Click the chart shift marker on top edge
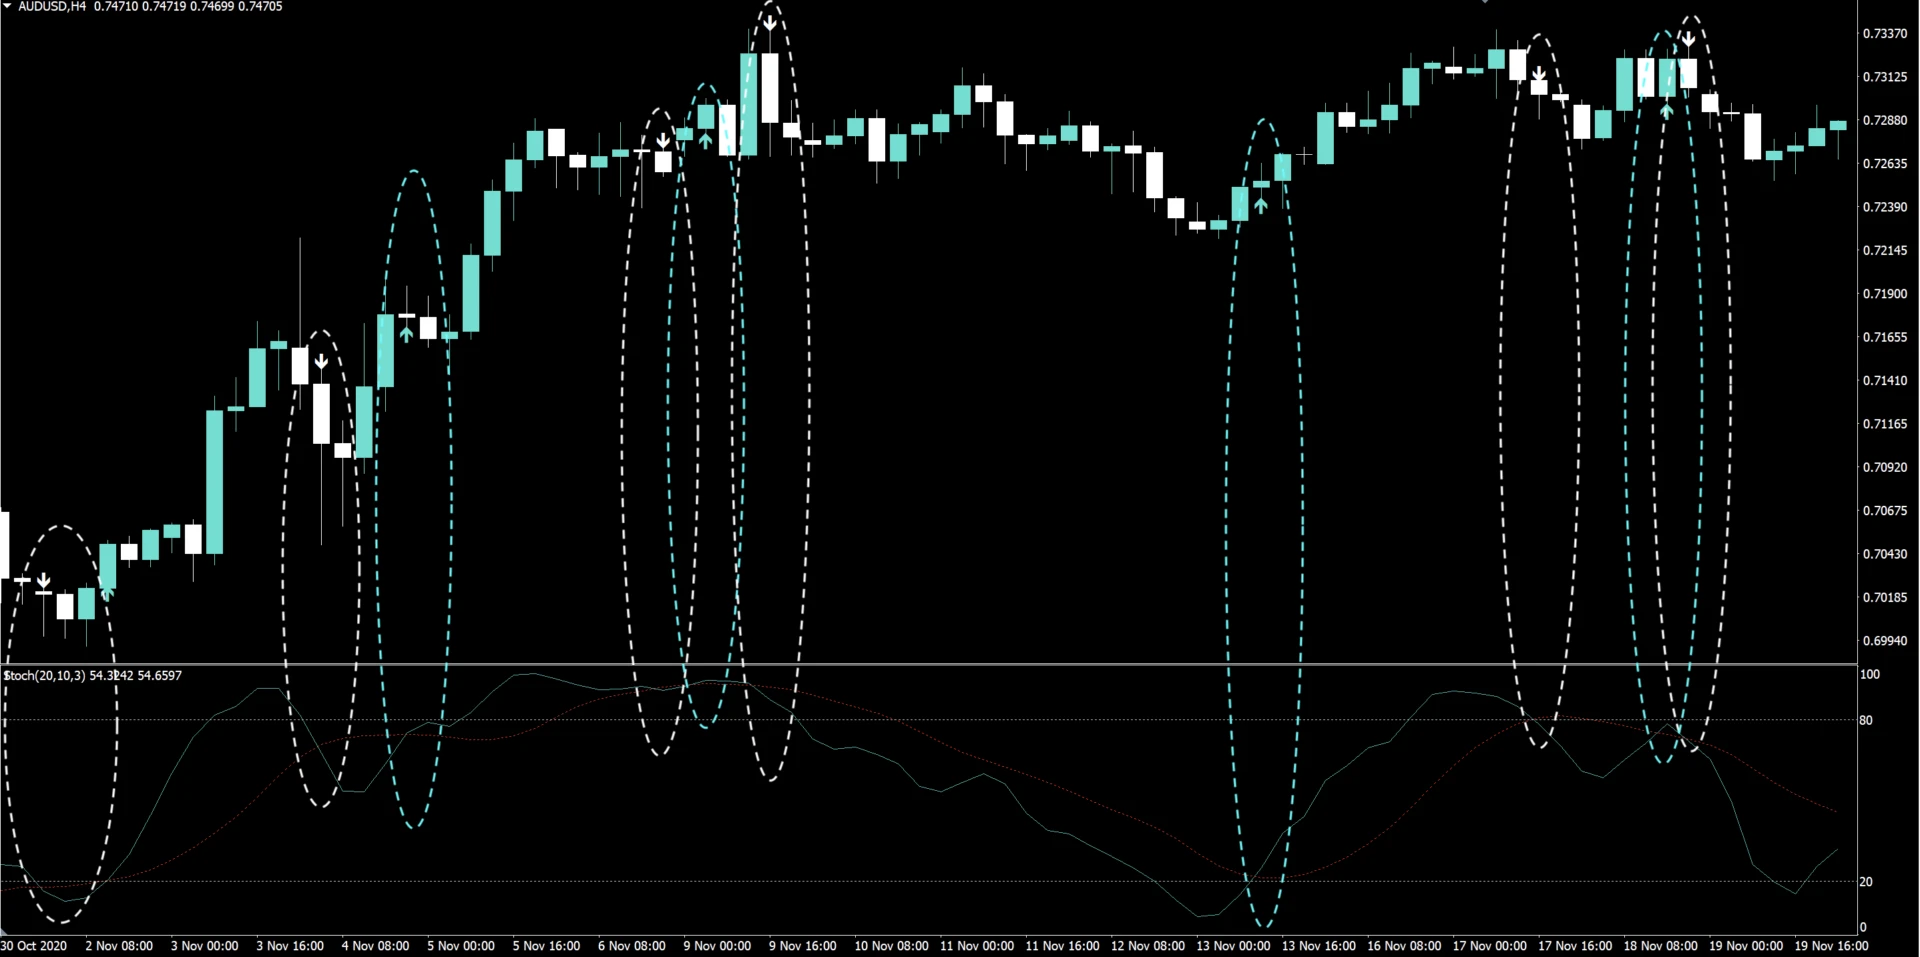 (1485, 2)
